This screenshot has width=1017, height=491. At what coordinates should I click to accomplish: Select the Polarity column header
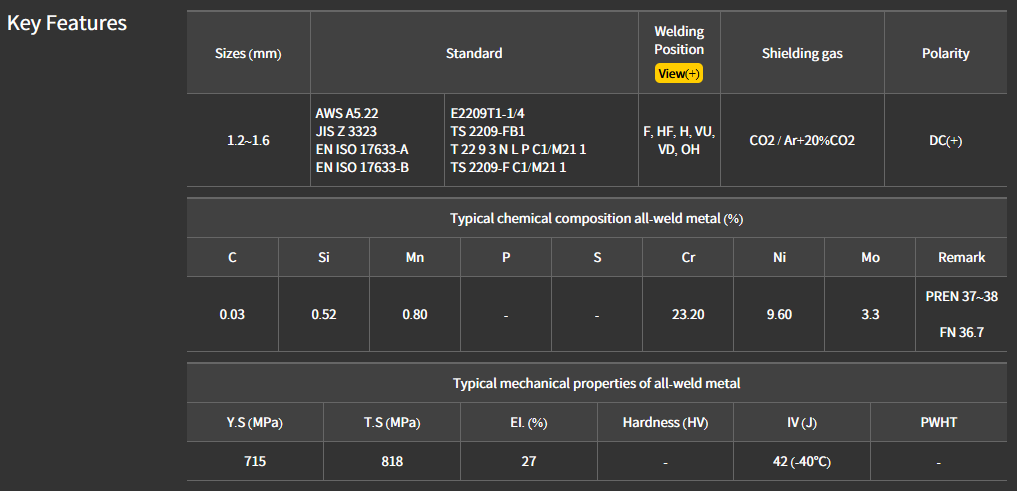(x=945, y=54)
